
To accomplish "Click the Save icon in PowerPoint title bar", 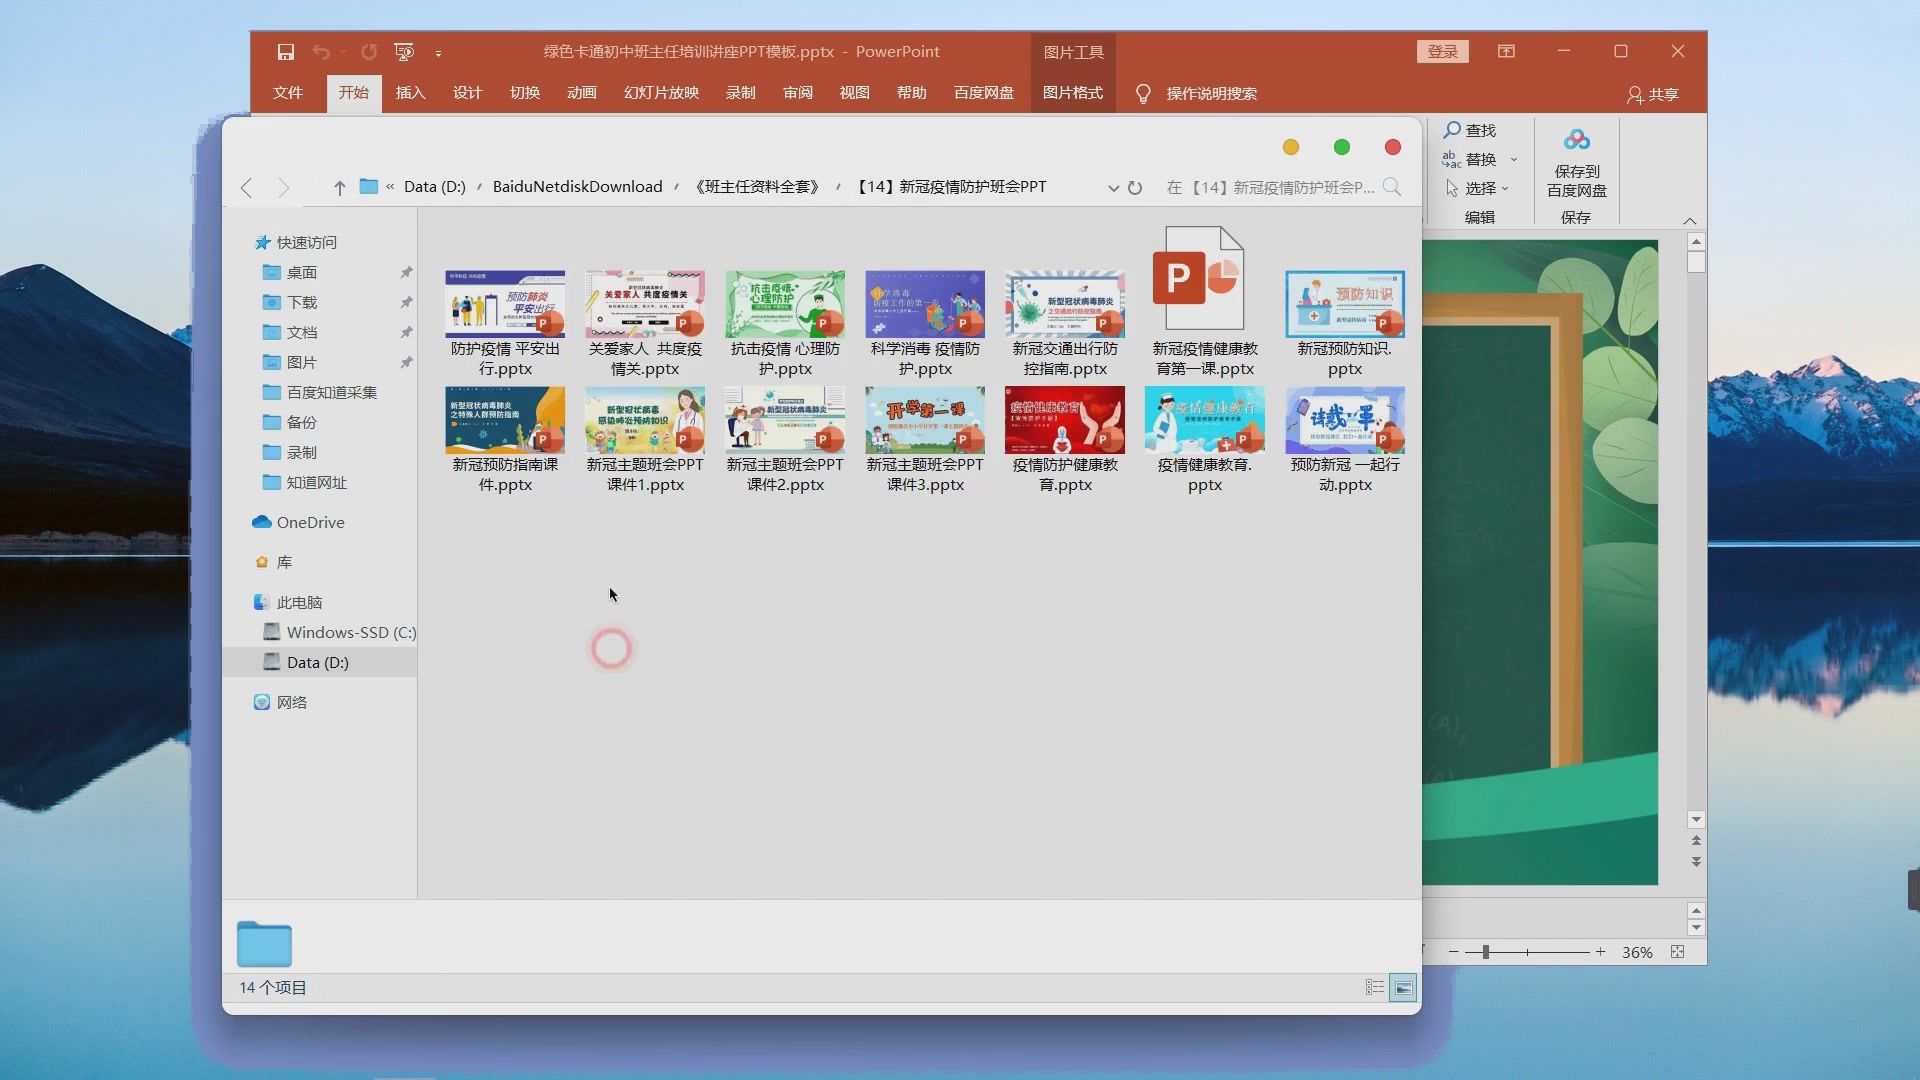I will (286, 52).
